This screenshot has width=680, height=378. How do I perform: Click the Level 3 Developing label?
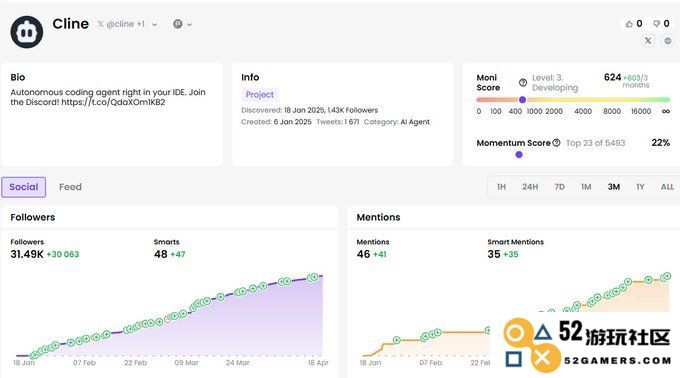point(555,82)
